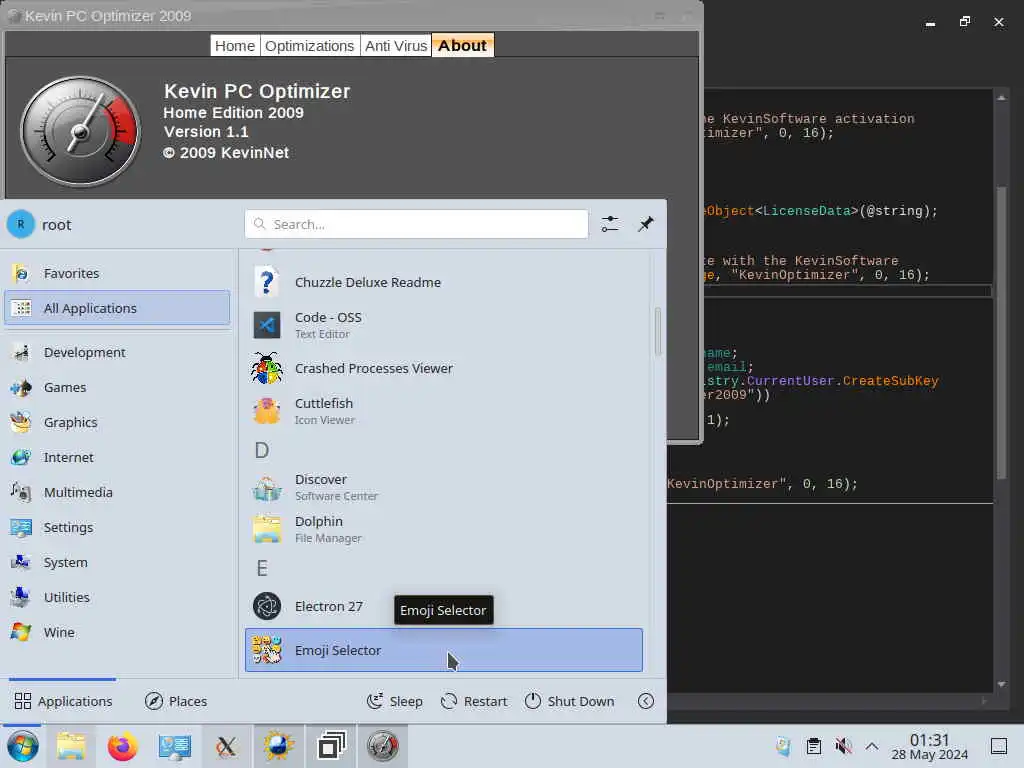Screen dimensions: 1024x768
Task: Open Discover software center
Action: (443, 487)
